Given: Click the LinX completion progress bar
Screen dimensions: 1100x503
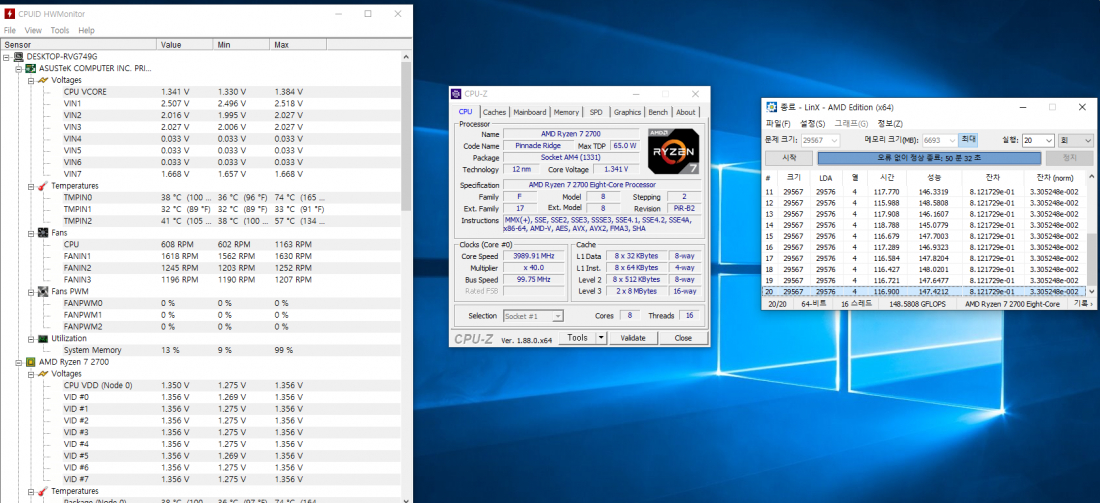Looking at the screenshot, I should pyautogui.click(x=930, y=159).
